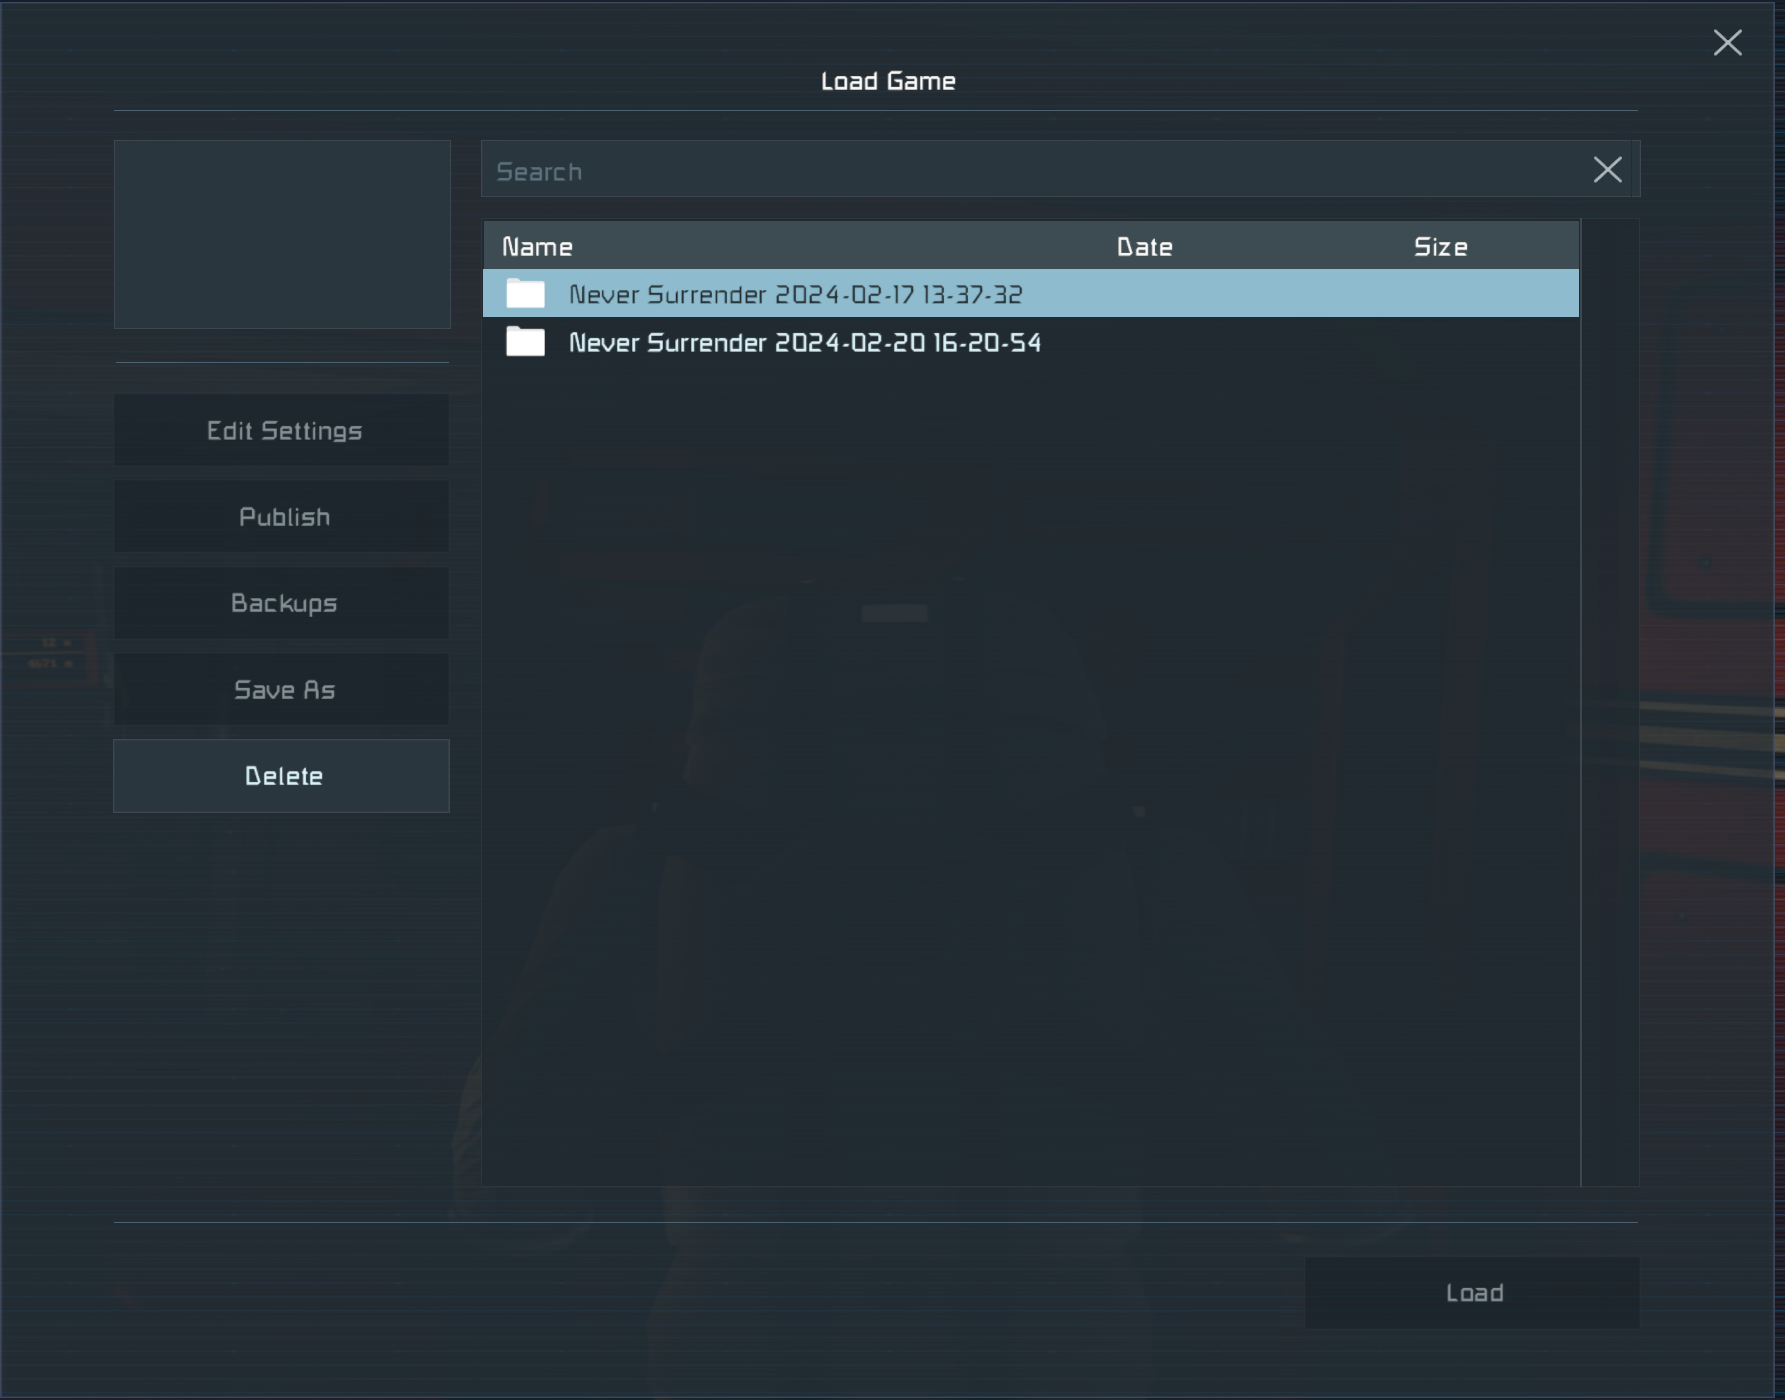Screen dimensions: 1785x1400
Task: Sort saves by Name column
Action: click(537, 247)
